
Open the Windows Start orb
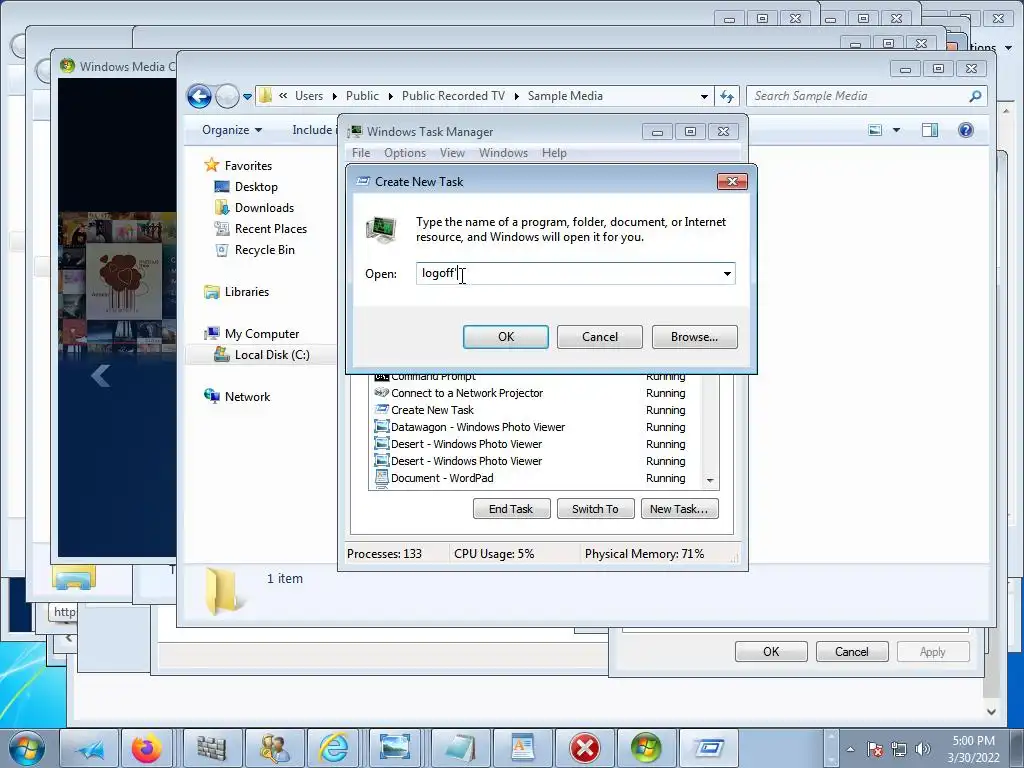[27, 748]
